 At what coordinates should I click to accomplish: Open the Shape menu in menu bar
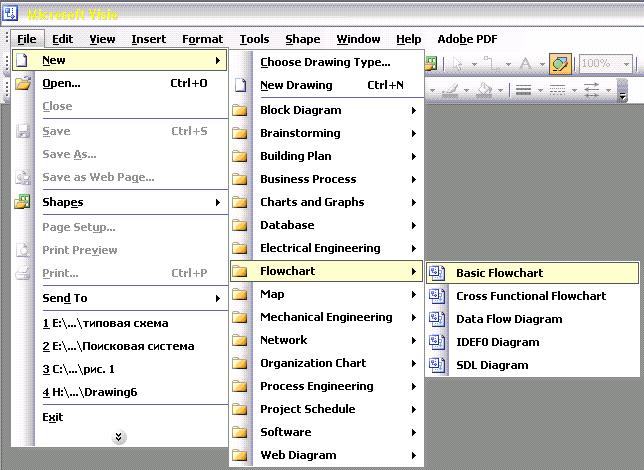(302, 39)
